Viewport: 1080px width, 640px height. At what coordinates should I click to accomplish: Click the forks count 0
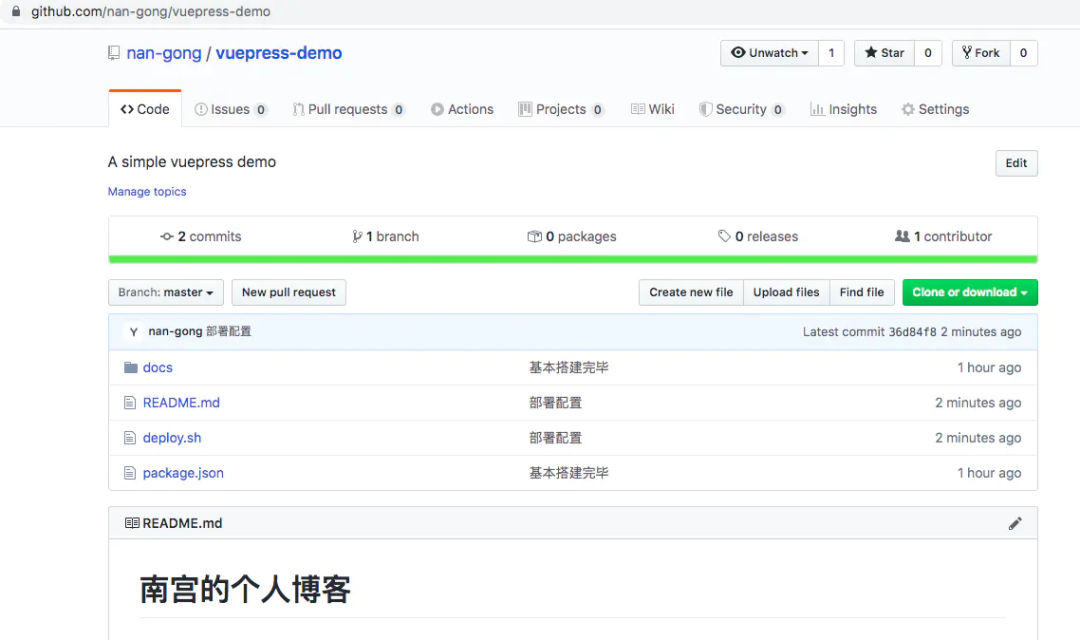point(1024,53)
